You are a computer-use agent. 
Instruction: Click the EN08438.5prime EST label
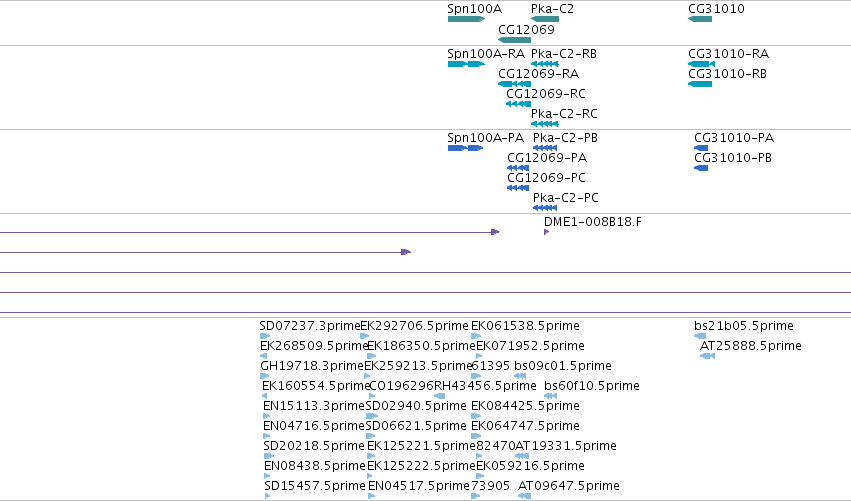tap(314, 466)
